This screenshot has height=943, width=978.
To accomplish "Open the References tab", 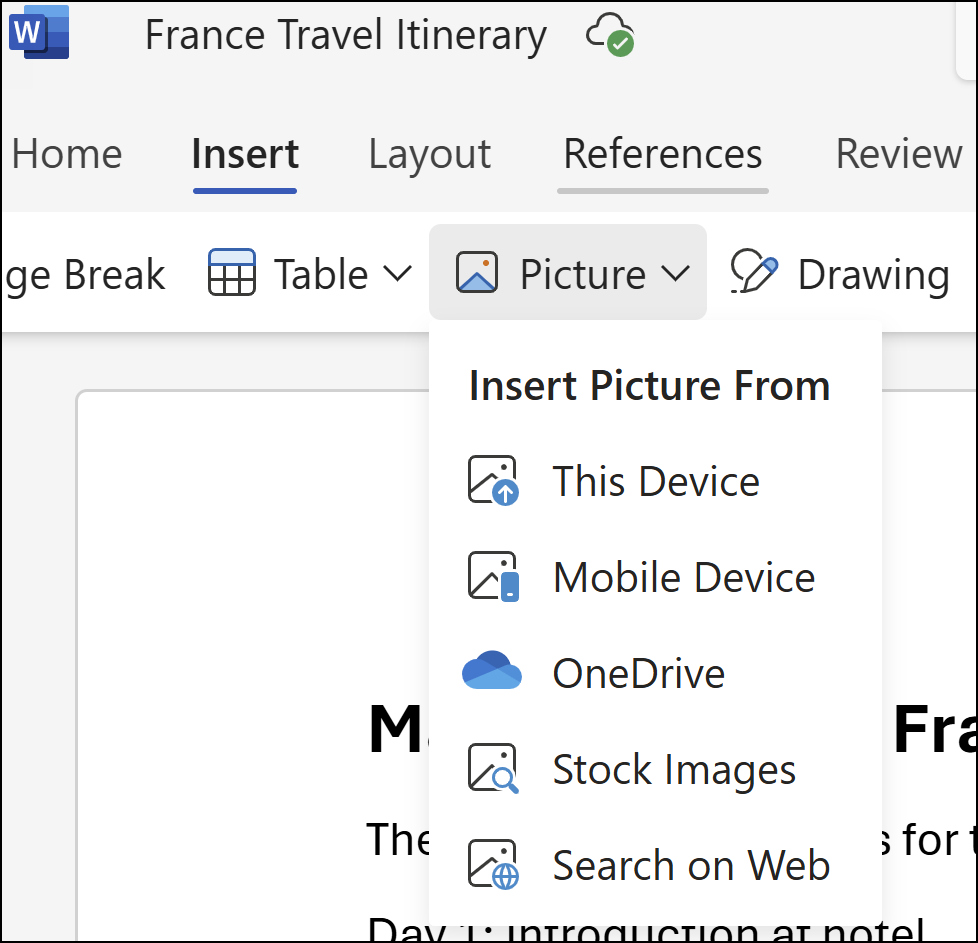I will click(x=662, y=154).
